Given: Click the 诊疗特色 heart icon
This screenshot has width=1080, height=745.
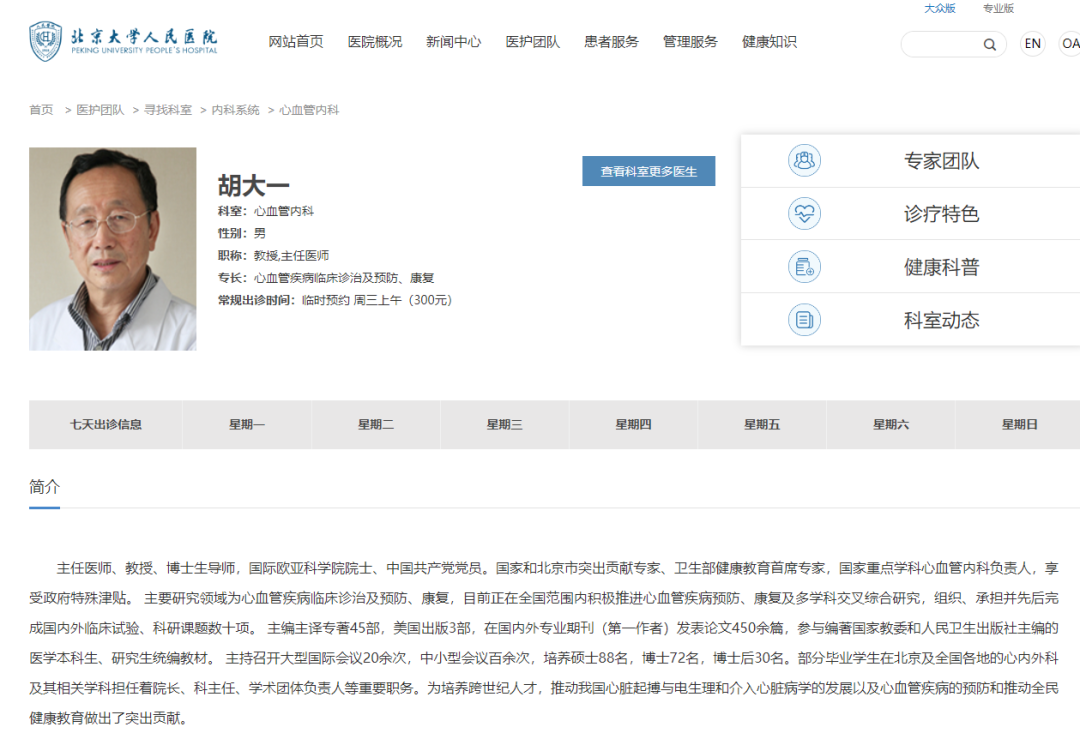Looking at the screenshot, I should pos(804,213).
